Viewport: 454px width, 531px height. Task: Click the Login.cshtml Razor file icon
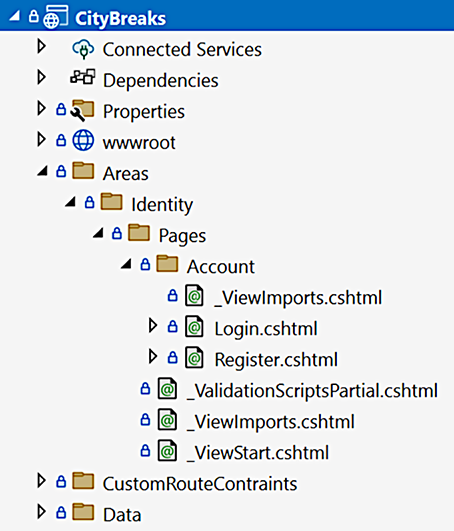click(194, 326)
